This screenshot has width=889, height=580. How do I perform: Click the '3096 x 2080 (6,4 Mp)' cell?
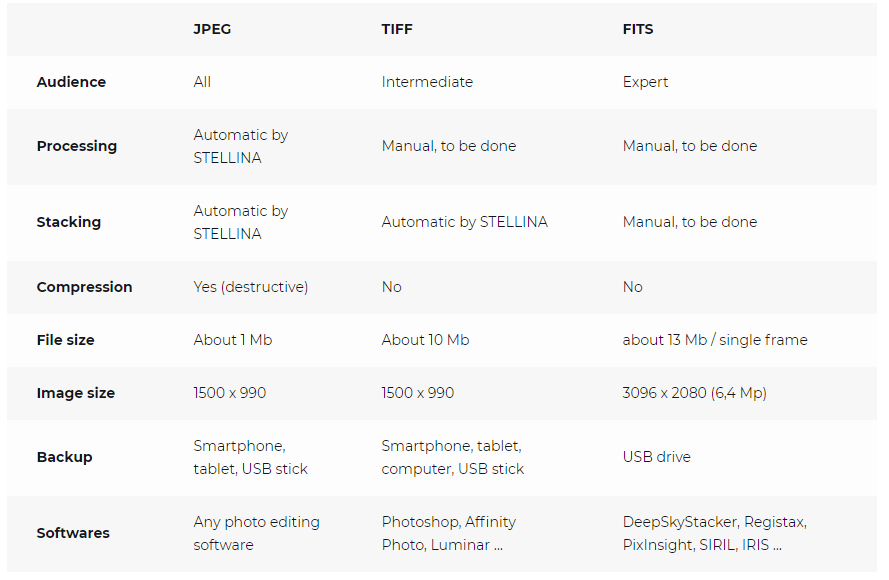point(695,393)
